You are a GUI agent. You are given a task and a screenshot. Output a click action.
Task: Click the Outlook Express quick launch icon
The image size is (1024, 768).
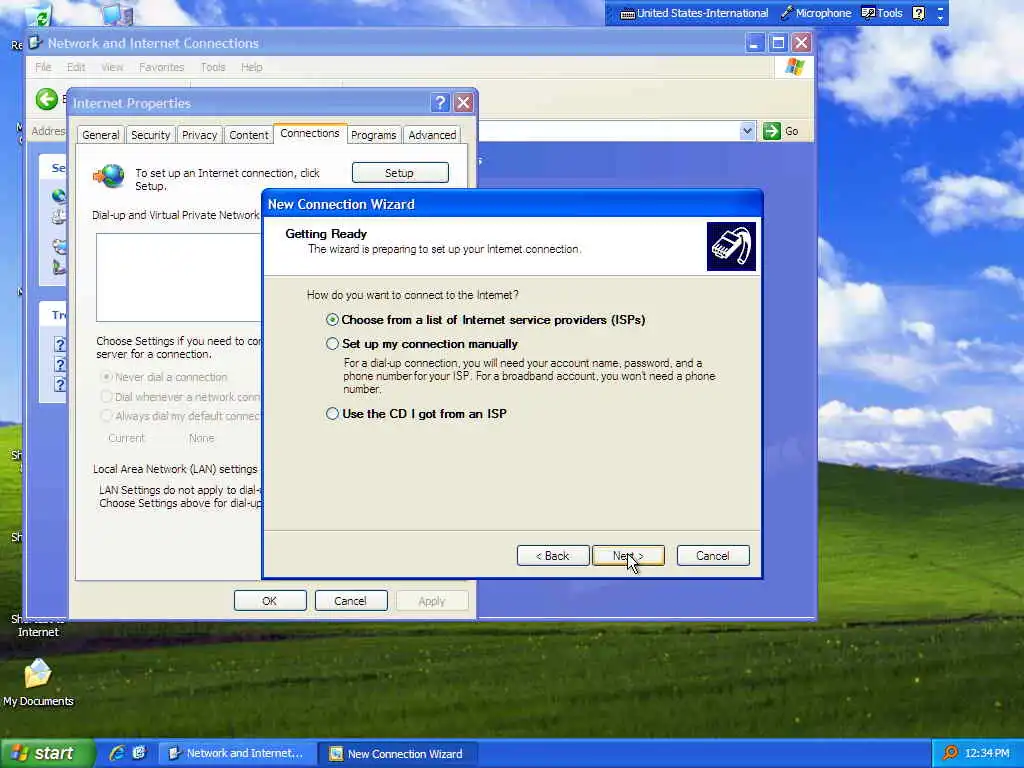(139, 753)
